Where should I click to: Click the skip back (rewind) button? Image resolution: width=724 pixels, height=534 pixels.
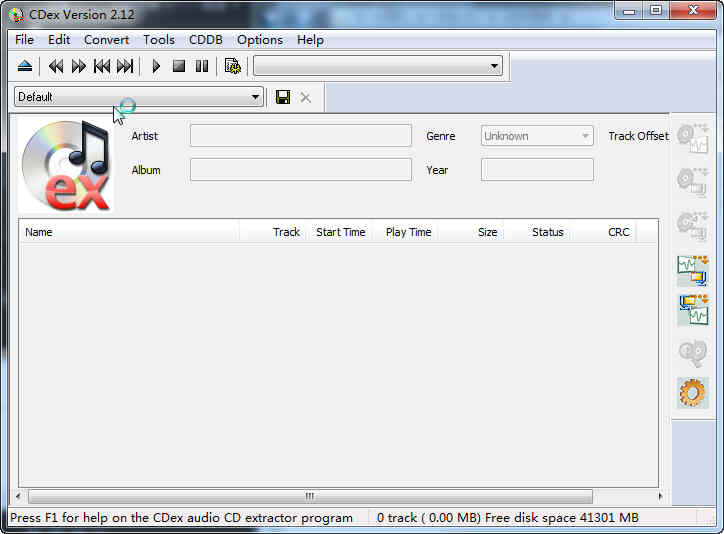[56, 66]
